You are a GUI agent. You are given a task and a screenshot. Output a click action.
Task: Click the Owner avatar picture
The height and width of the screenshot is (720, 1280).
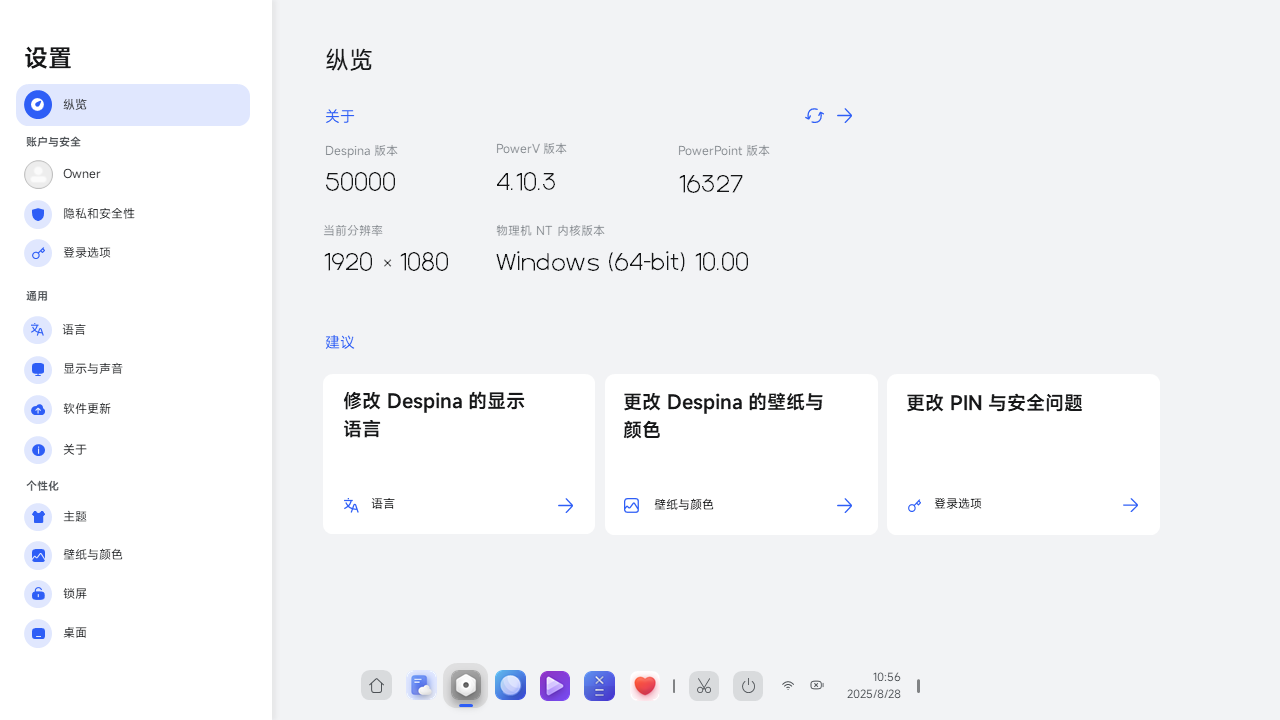click(x=38, y=175)
